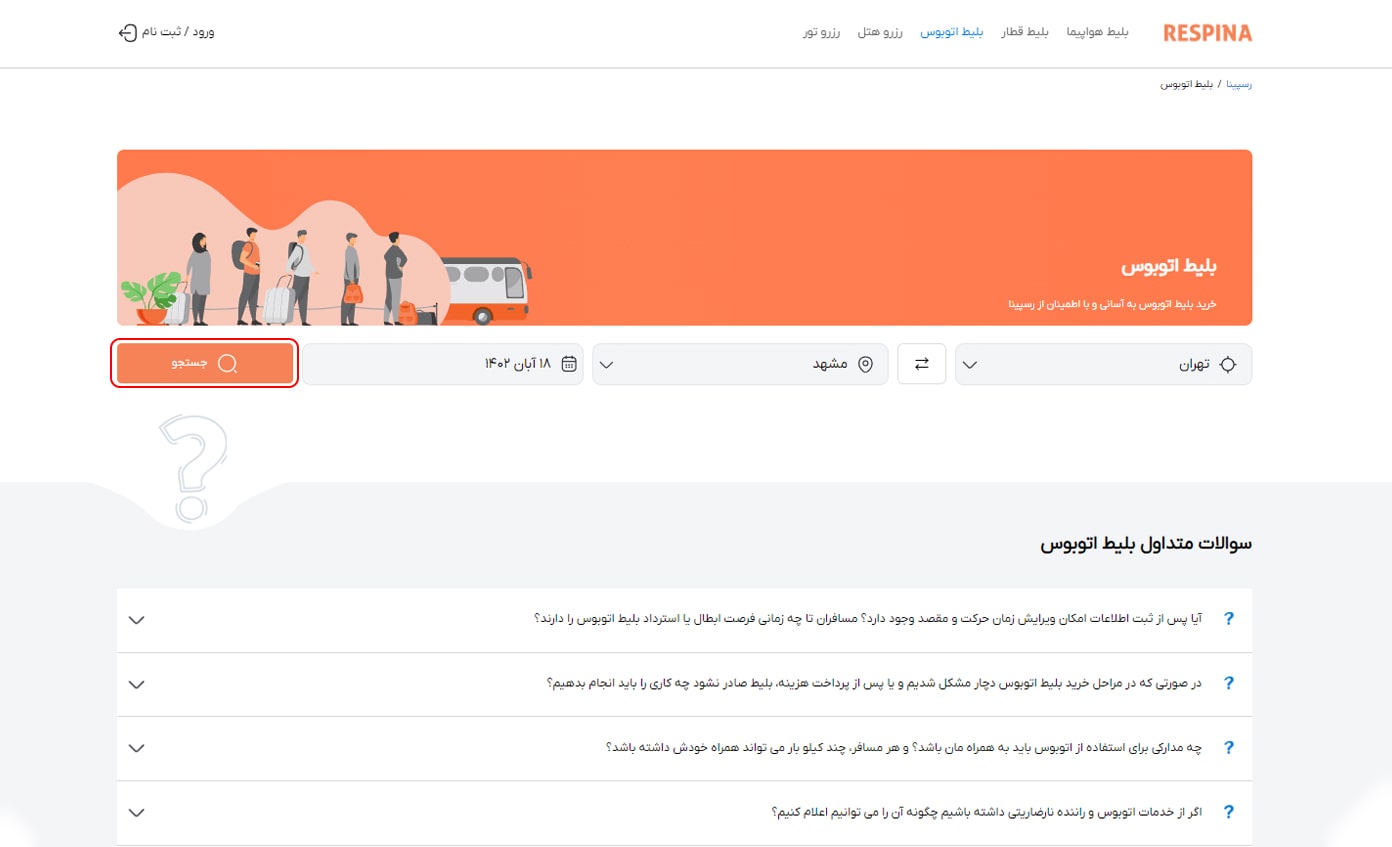Click the رسپینا breadcrumb link
Screen dimensions: 1392x847
(1238, 84)
